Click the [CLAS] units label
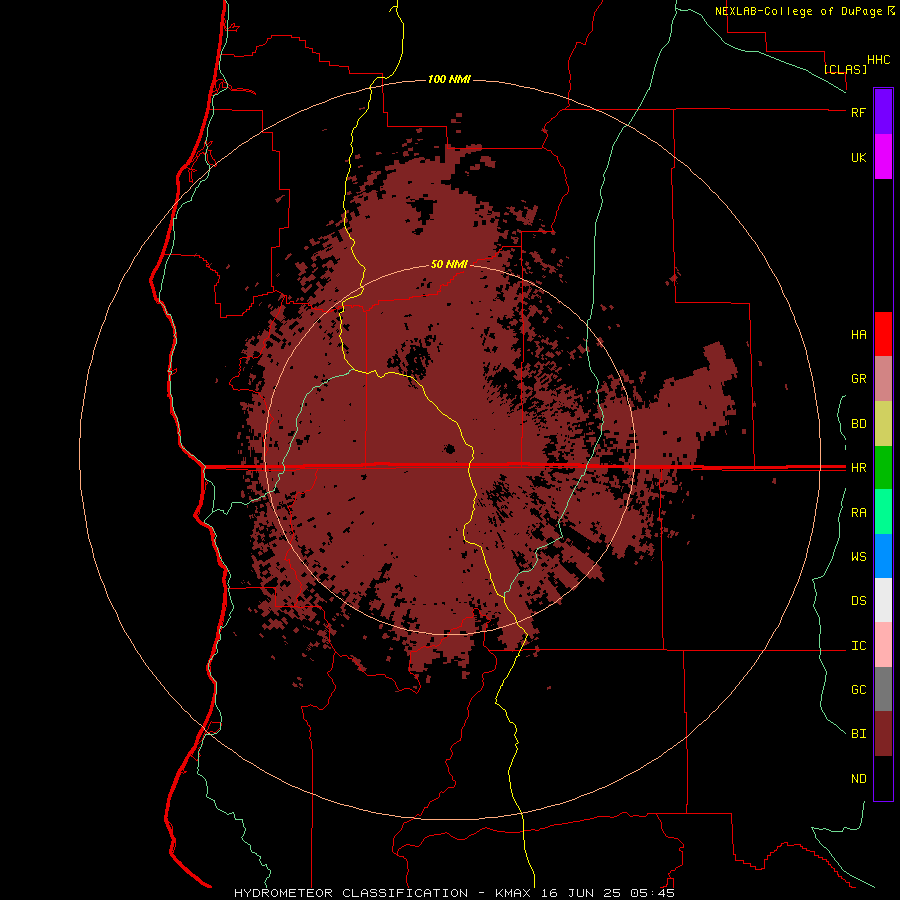The height and width of the screenshot is (900, 900). 845,69
